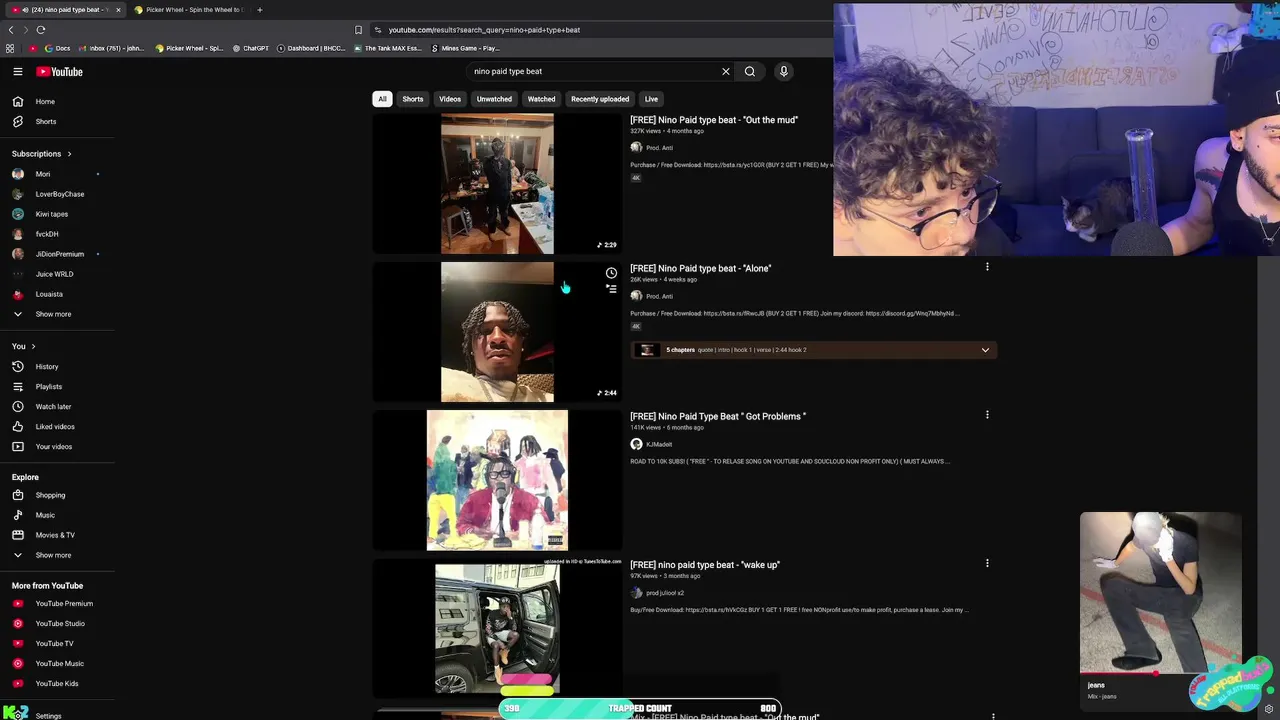This screenshot has width=1280, height=720.
Task: Open the YouTube hamburger guide menu
Action: click(18, 71)
